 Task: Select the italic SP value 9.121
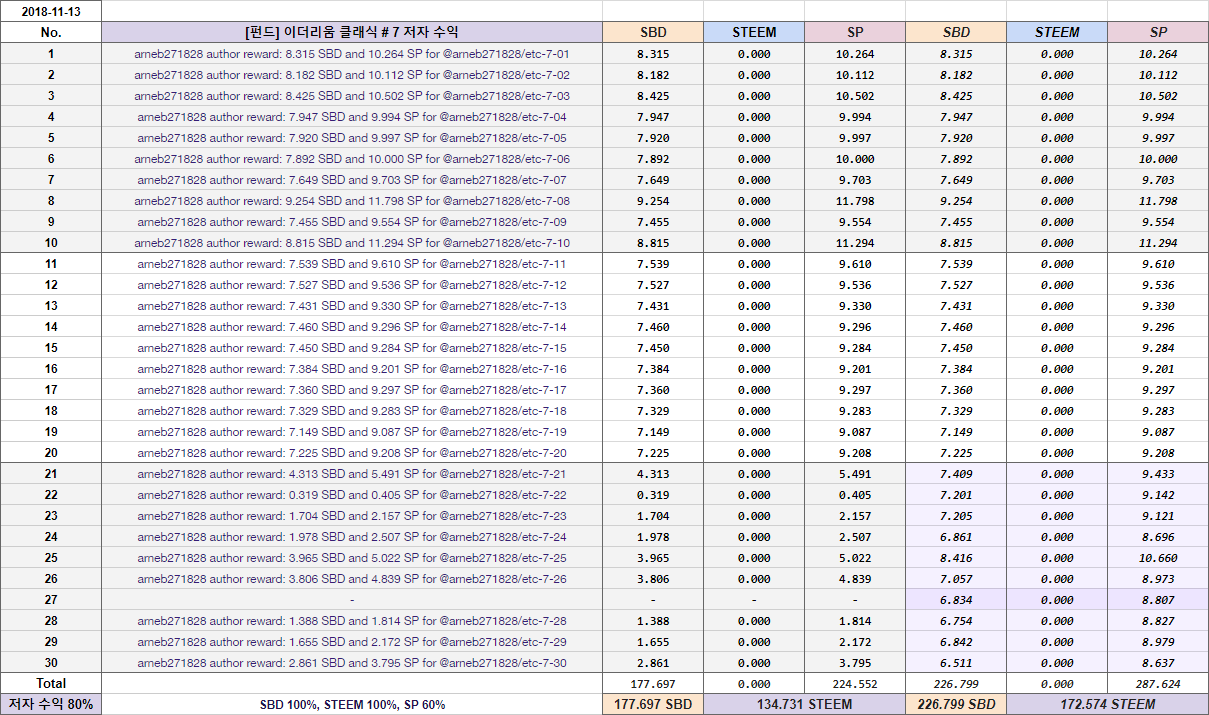click(1158, 516)
